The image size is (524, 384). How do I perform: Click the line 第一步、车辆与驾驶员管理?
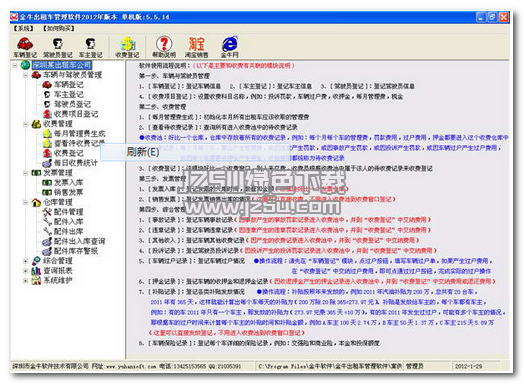click(x=174, y=76)
